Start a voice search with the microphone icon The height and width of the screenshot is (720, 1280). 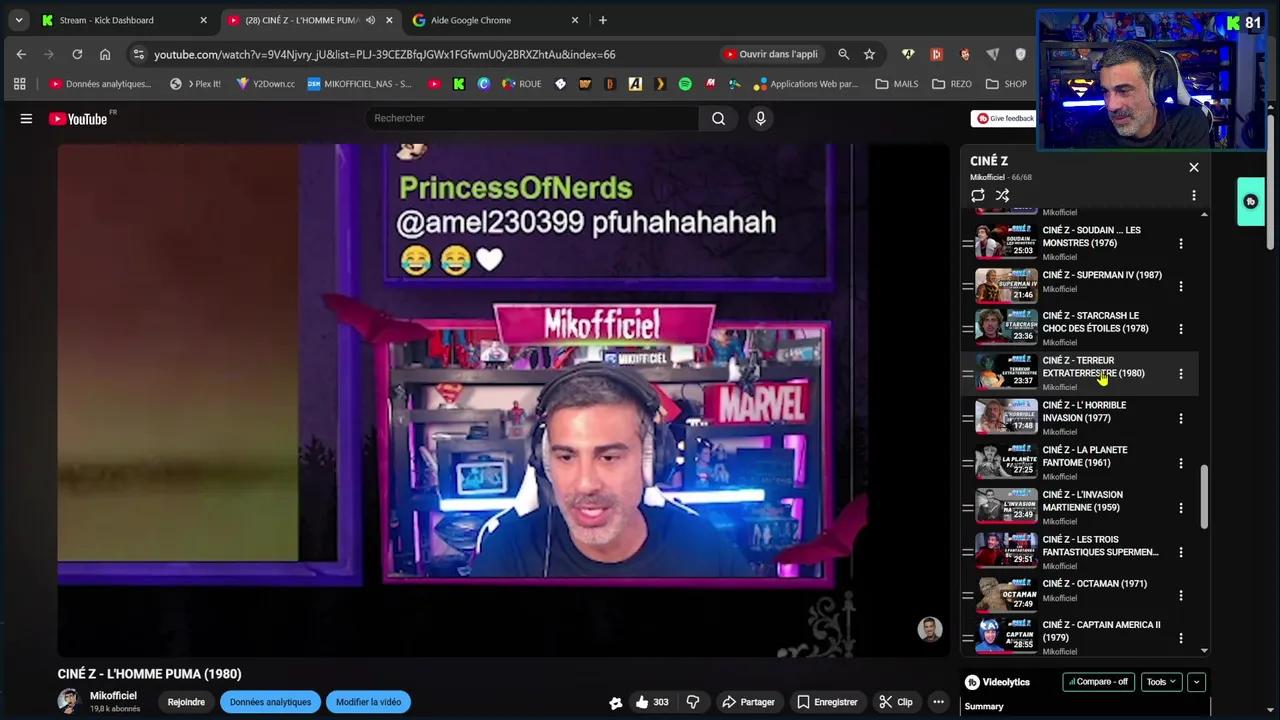[760, 118]
